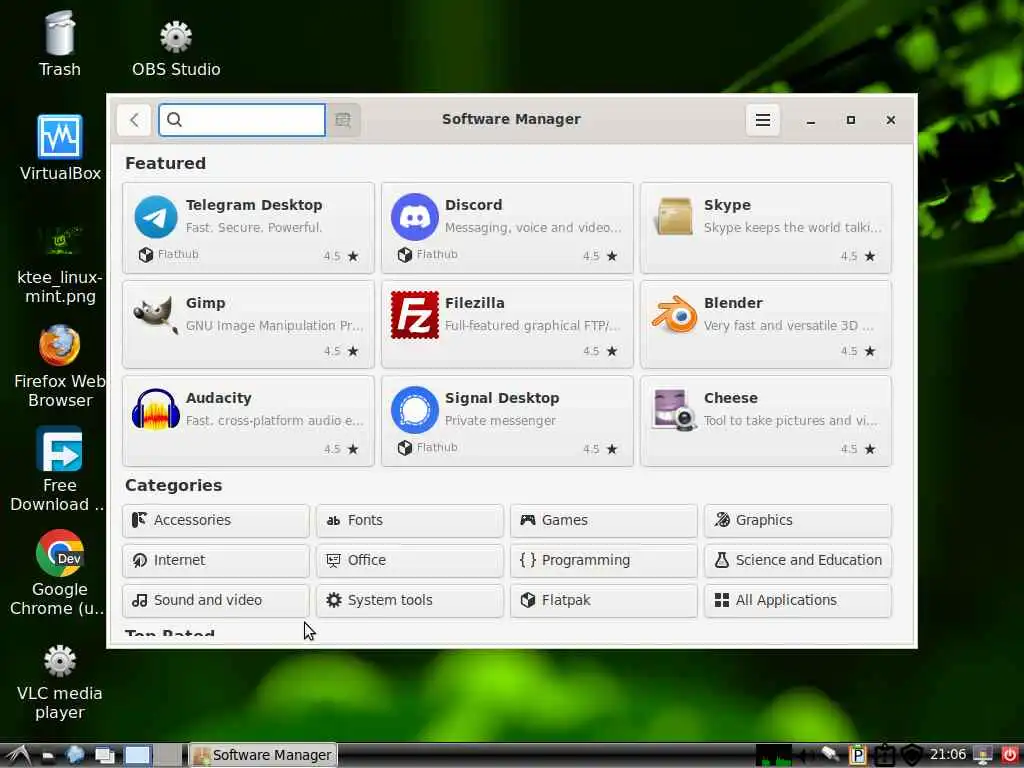Viewport: 1024px width, 768px height.
Task: Click the Telegram Desktop title text
Action: tap(254, 205)
